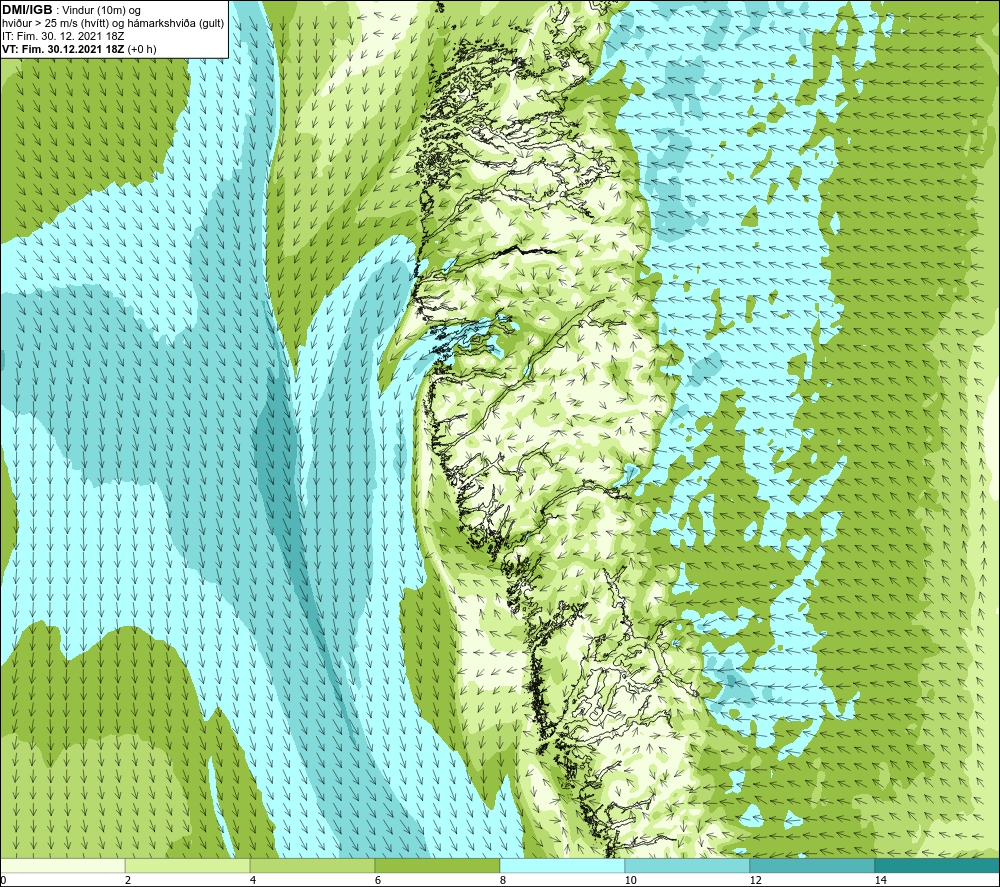Screen dimensions: 1000x887
Task: Click the 'VT: Fim. 30.12.2021 18Z (+0 h)' line
Action: click(x=79, y=49)
